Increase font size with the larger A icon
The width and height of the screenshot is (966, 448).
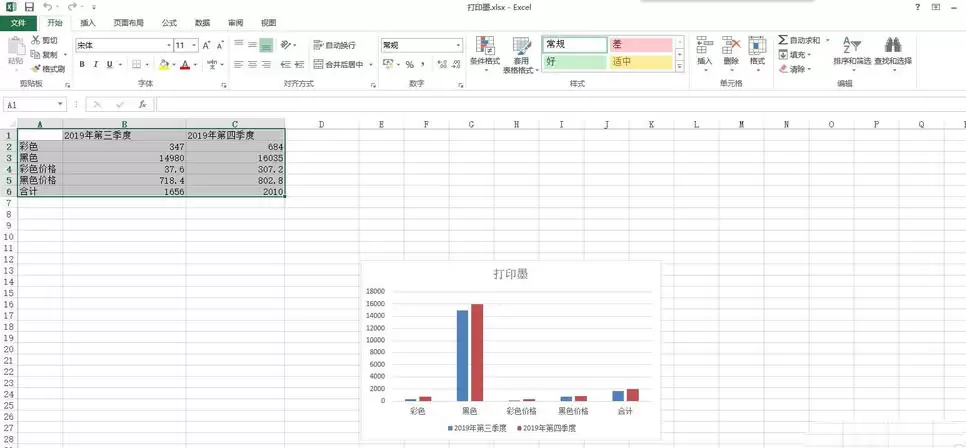point(206,45)
